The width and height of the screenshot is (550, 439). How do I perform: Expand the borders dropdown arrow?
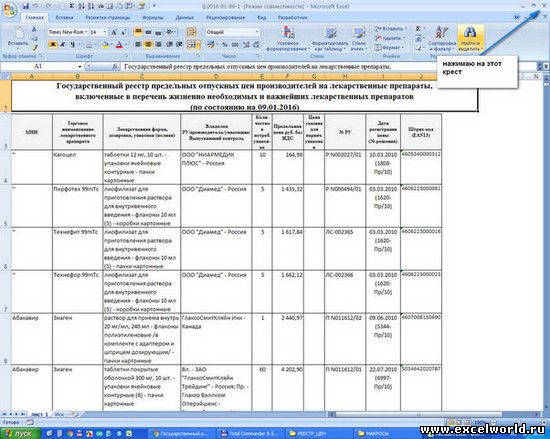coord(95,45)
